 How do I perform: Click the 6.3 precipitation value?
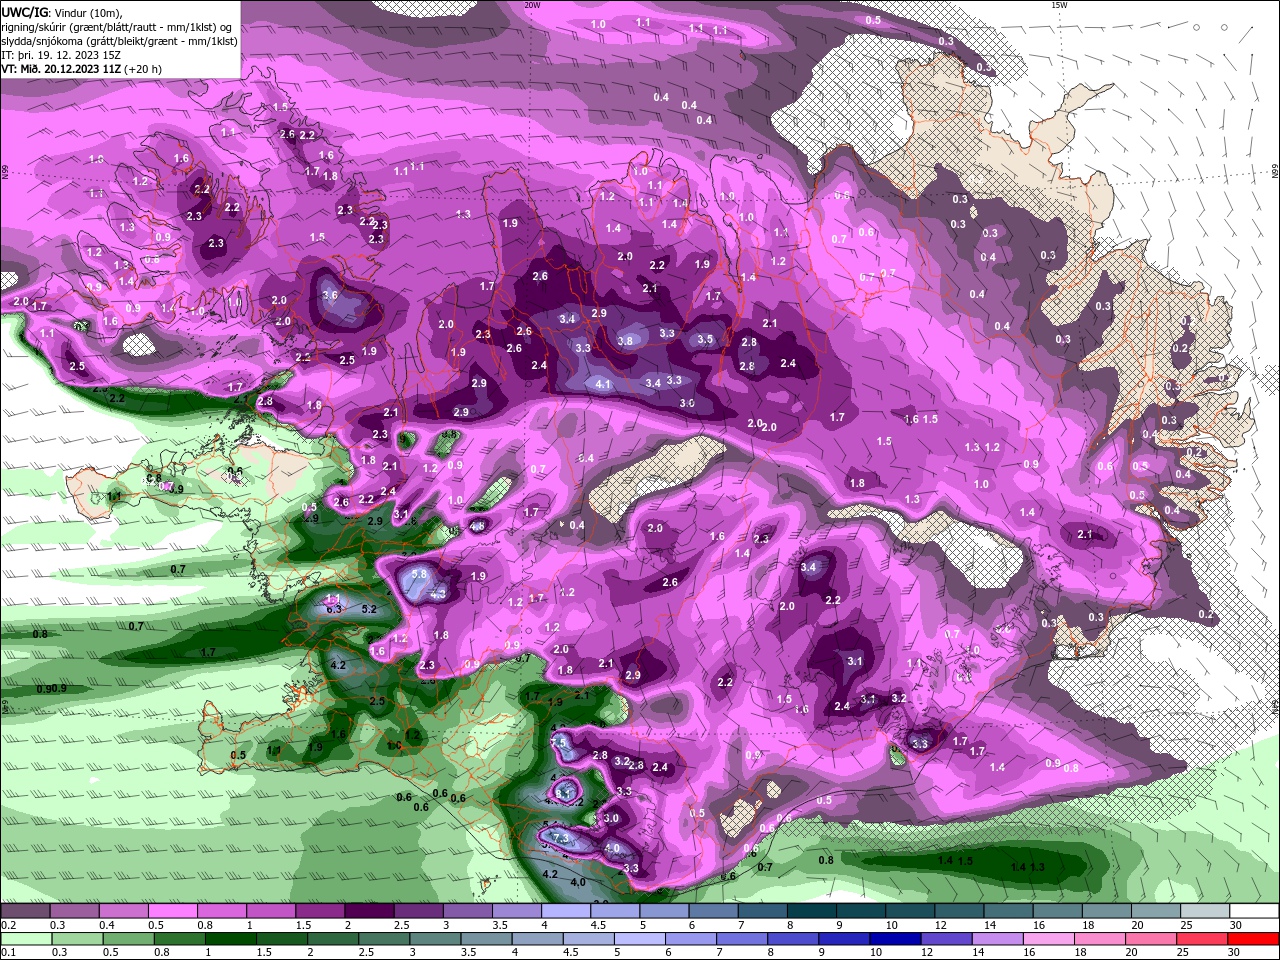point(334,608)
